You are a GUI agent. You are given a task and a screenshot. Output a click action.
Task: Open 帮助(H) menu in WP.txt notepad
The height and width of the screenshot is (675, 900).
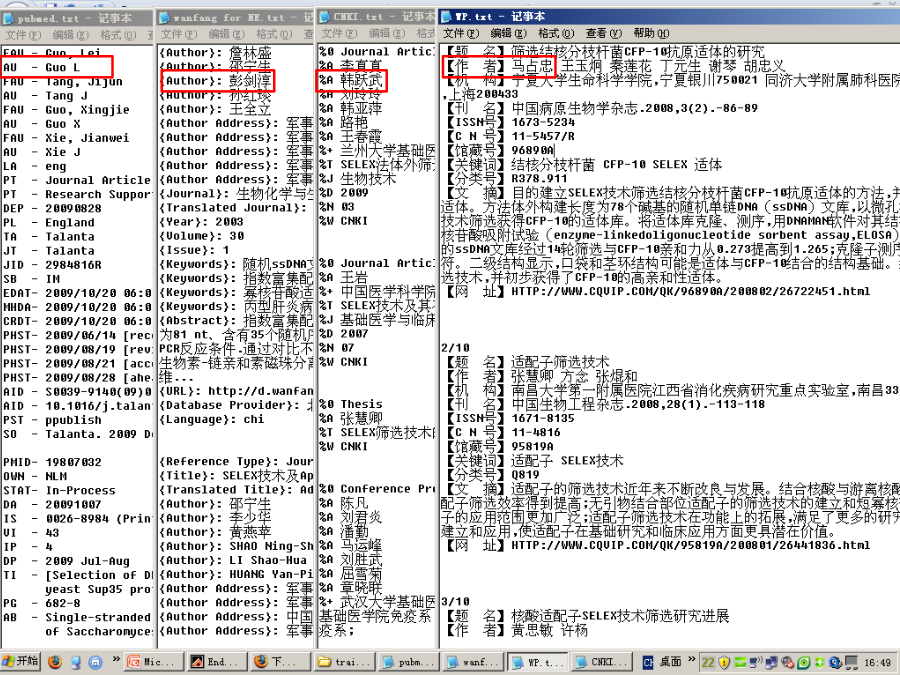pyautogui.click(x=651, y=33)
